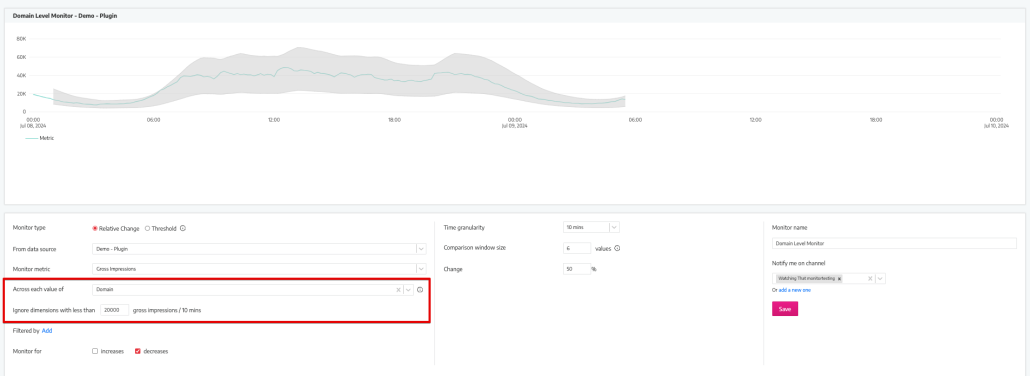Uncheck the decreases checkbox
The width and height of the screenshot is (1030, 376).
tap(137, 351)
